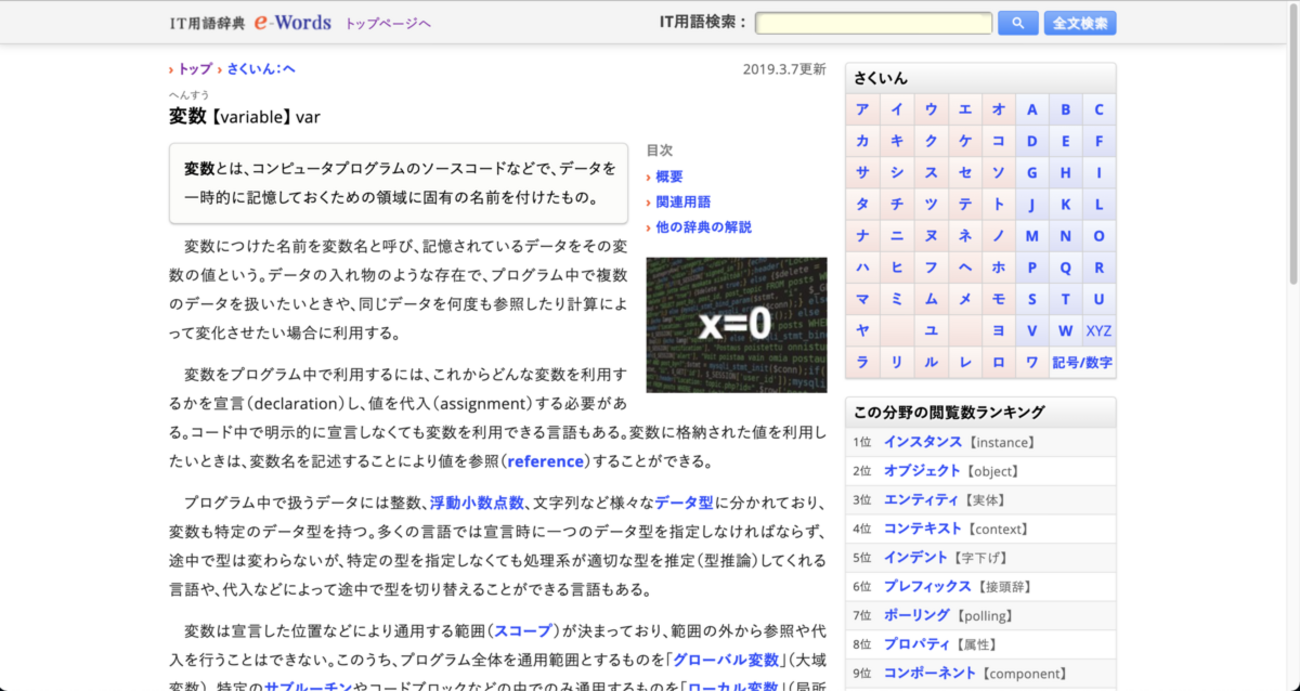Open ranking item インスタンス

tap(922, 442)
